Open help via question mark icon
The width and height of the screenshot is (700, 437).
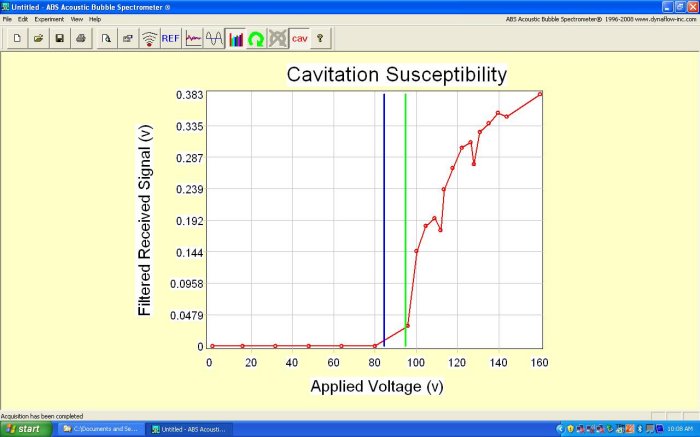[320, 39]
